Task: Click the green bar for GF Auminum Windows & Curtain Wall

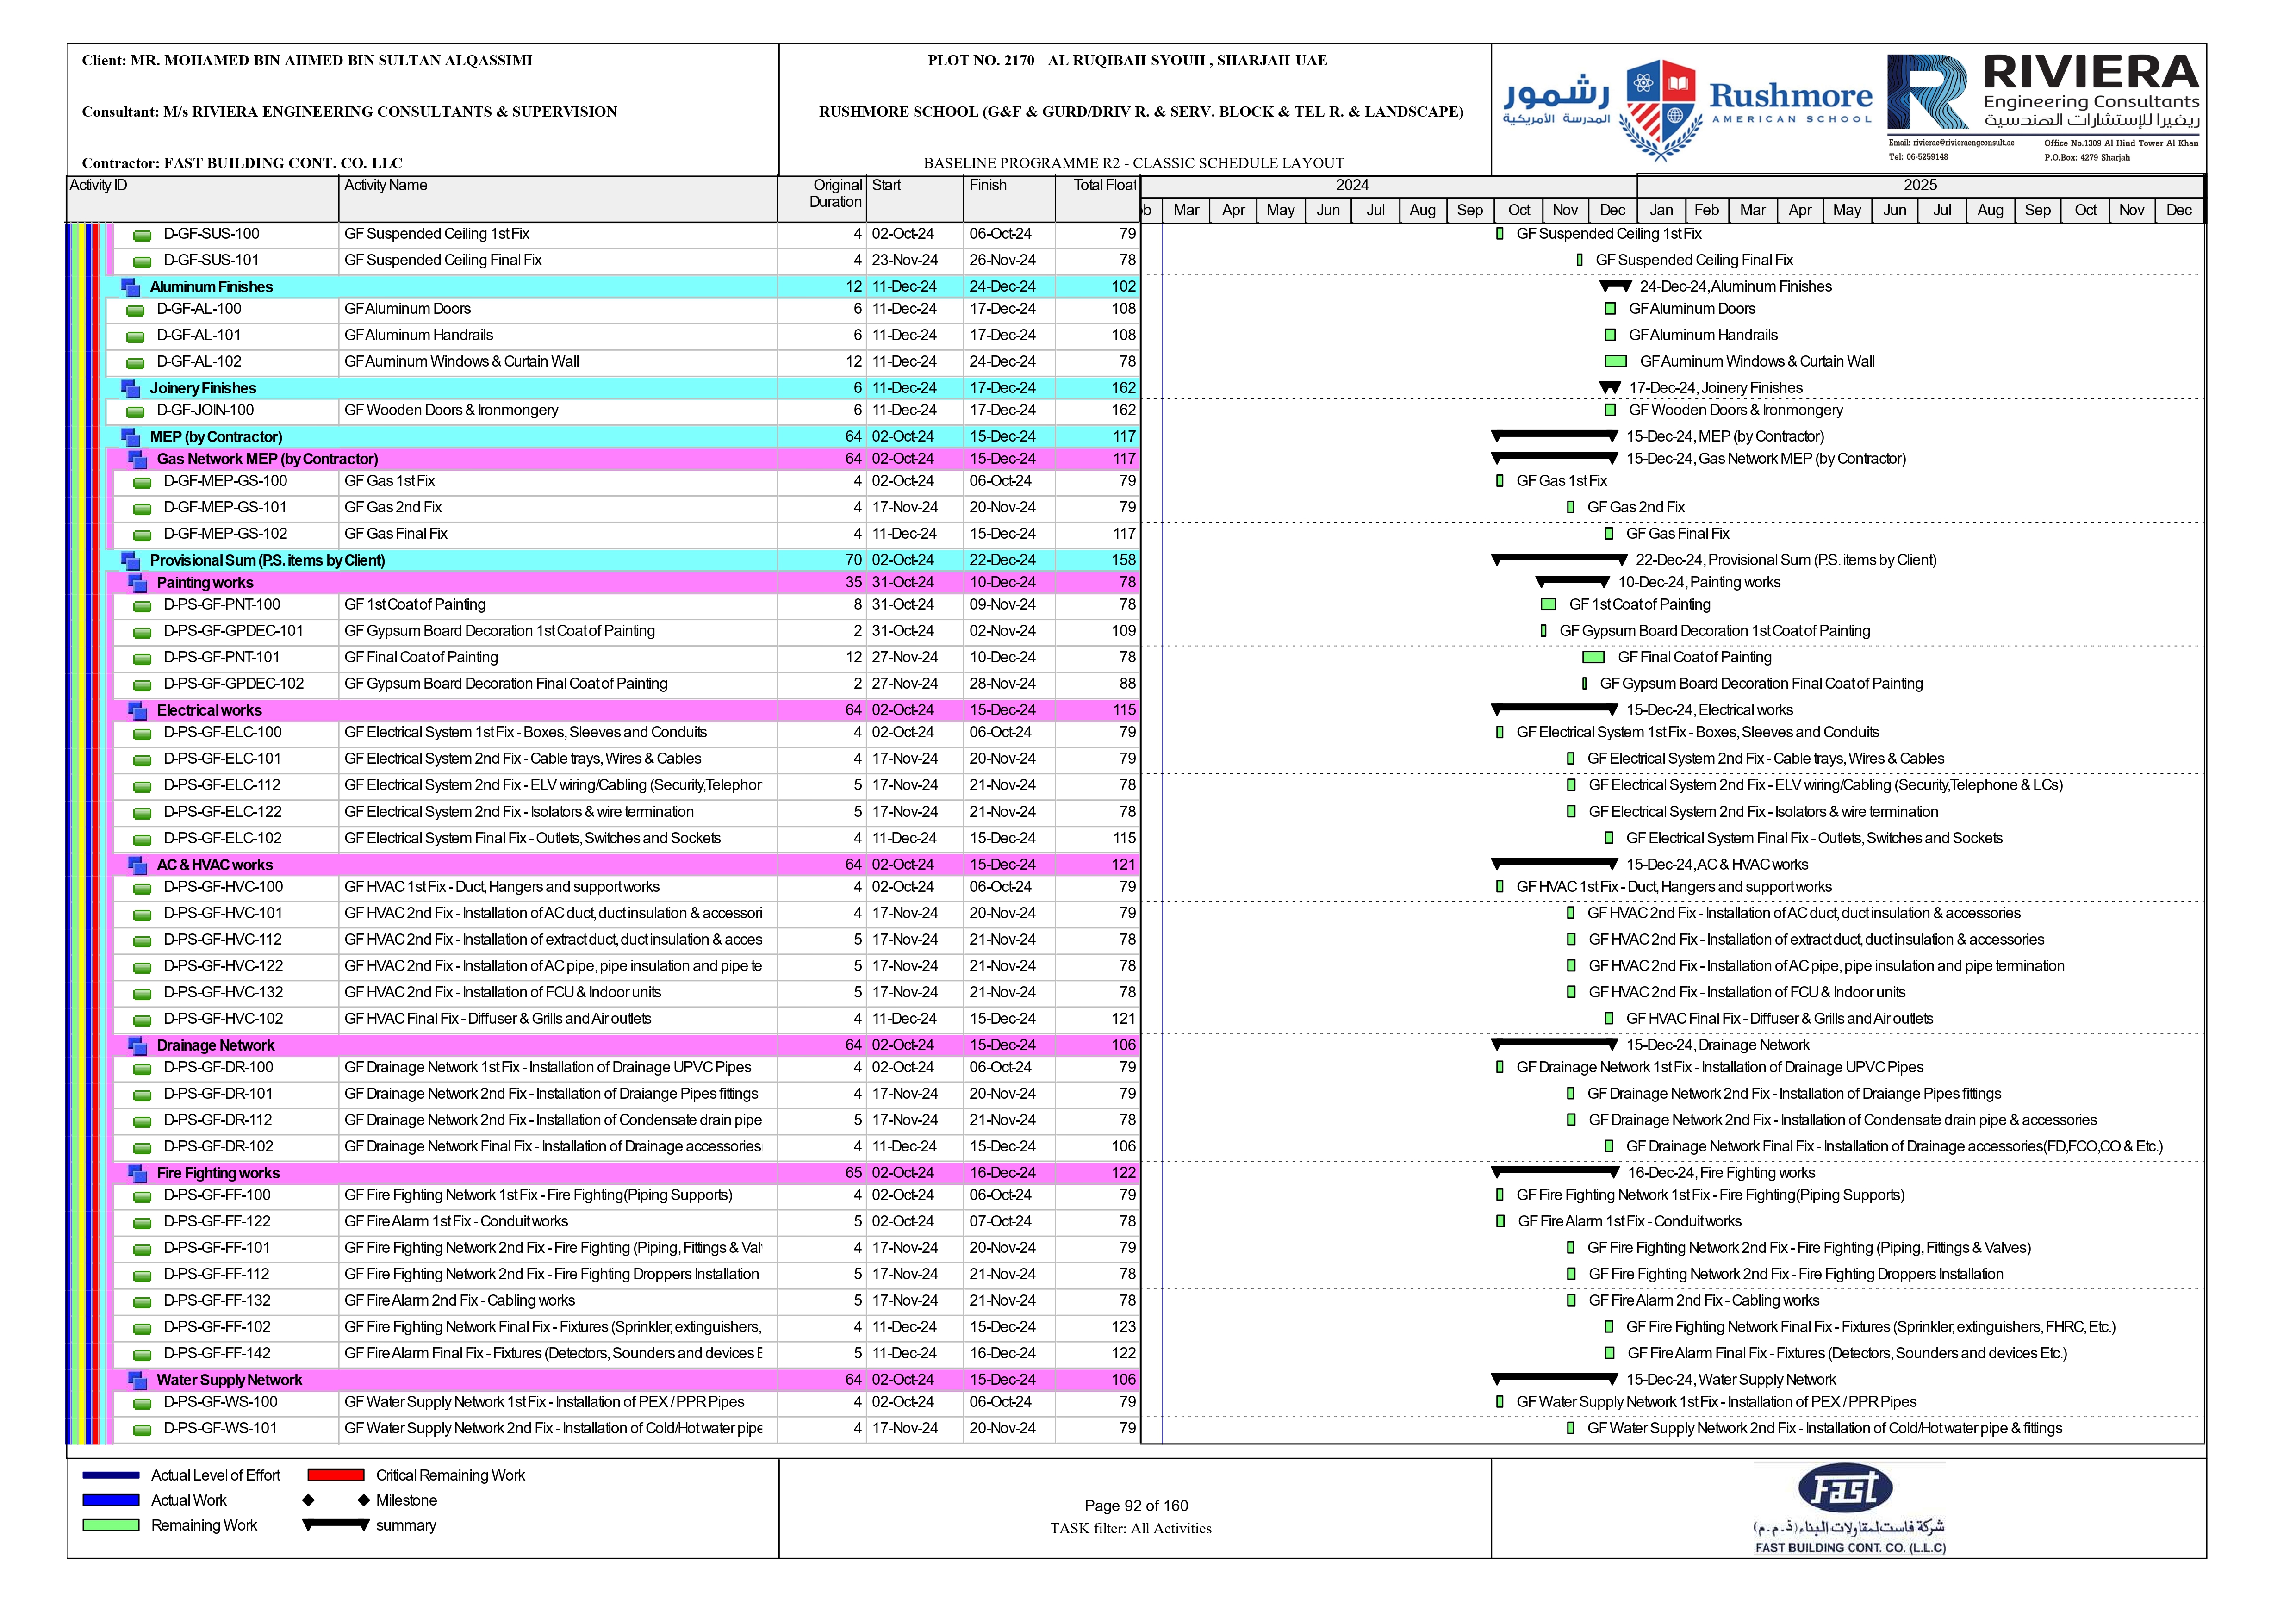Action: [x=1615, y=362]
